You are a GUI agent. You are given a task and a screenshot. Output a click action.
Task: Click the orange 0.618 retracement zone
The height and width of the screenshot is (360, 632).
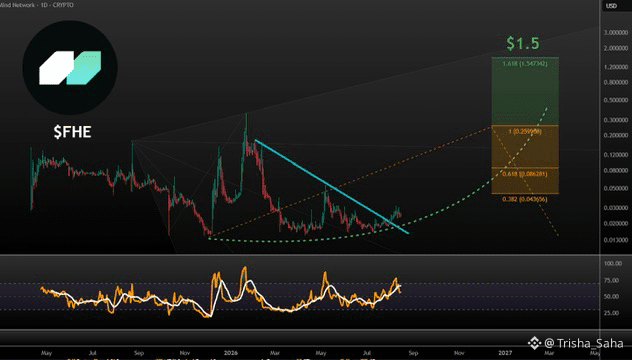pos(525,181)
